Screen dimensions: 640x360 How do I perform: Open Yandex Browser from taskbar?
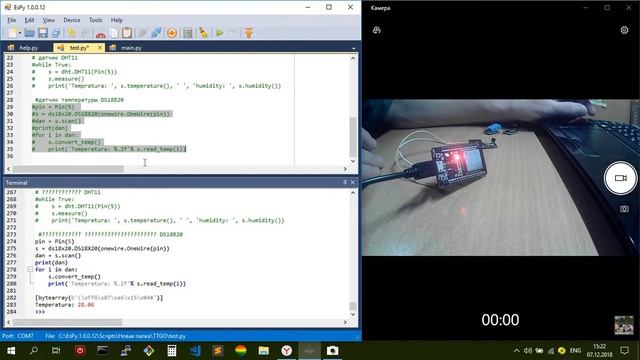coord(287,351)
